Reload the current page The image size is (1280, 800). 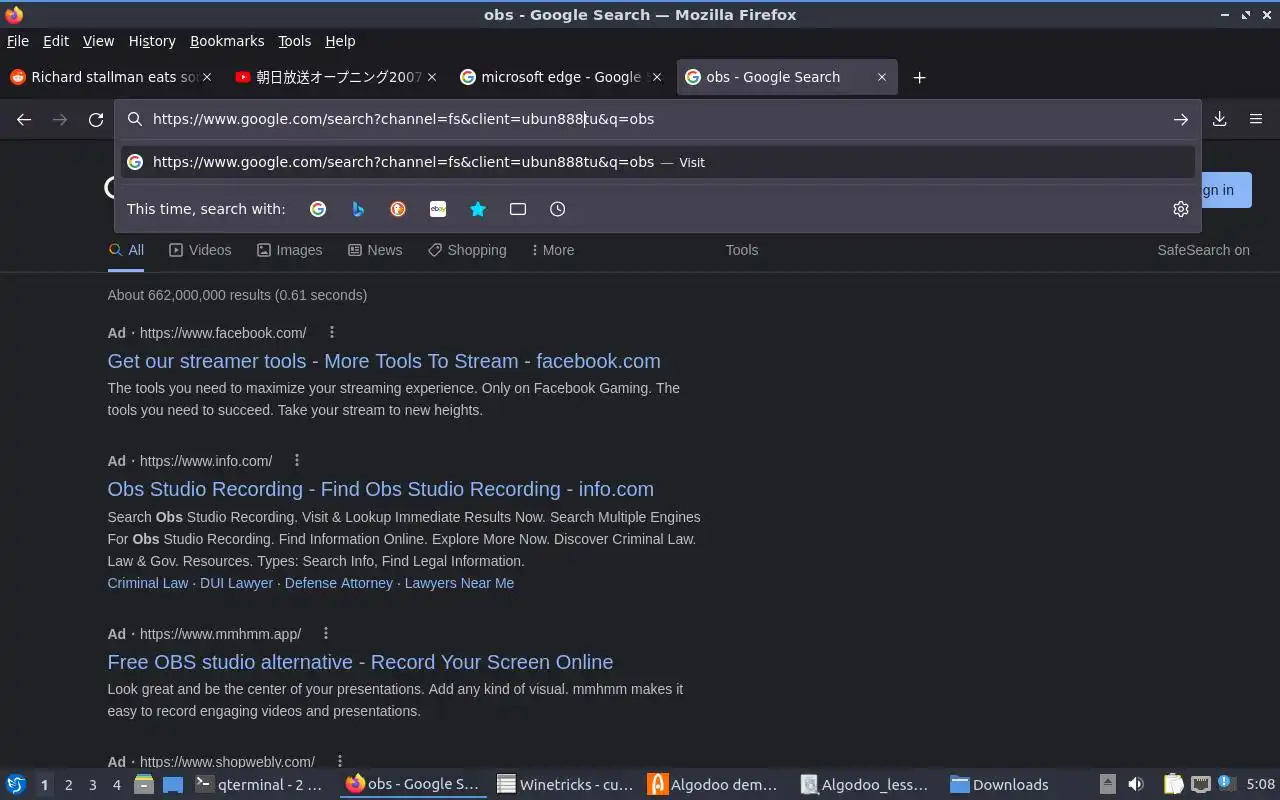96,119
